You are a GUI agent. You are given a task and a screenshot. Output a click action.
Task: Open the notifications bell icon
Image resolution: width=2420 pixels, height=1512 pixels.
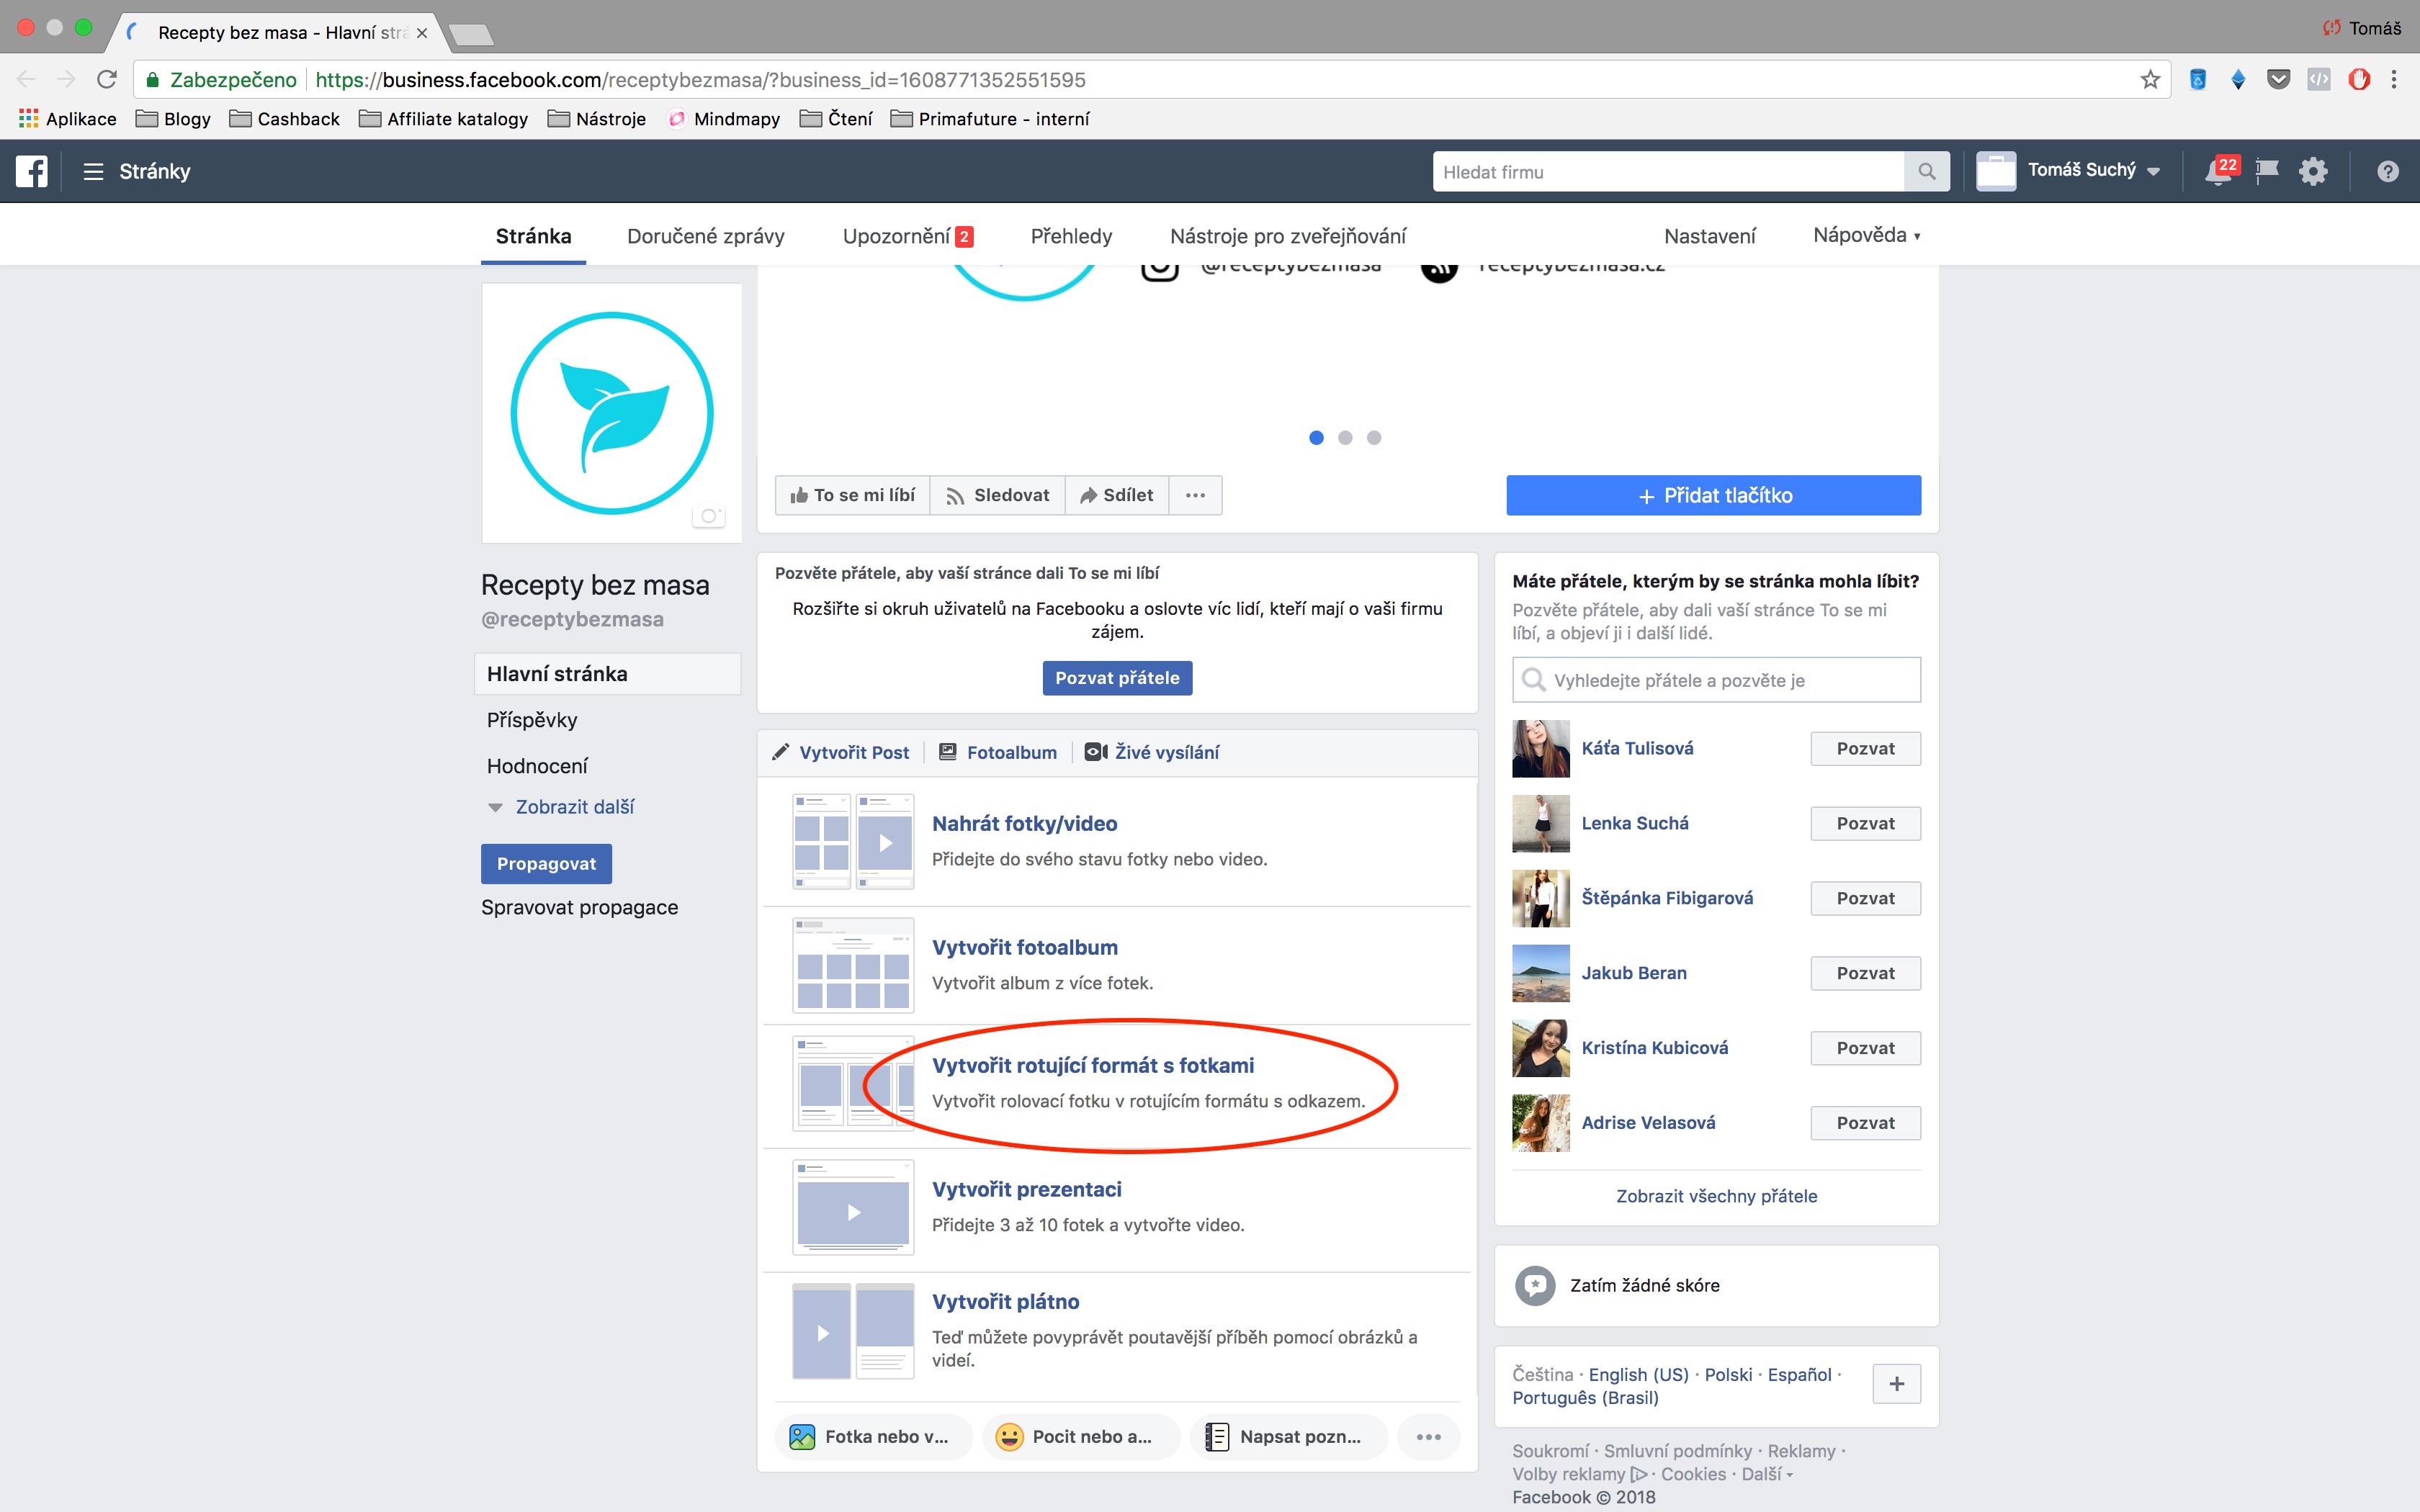(2218, 171)
